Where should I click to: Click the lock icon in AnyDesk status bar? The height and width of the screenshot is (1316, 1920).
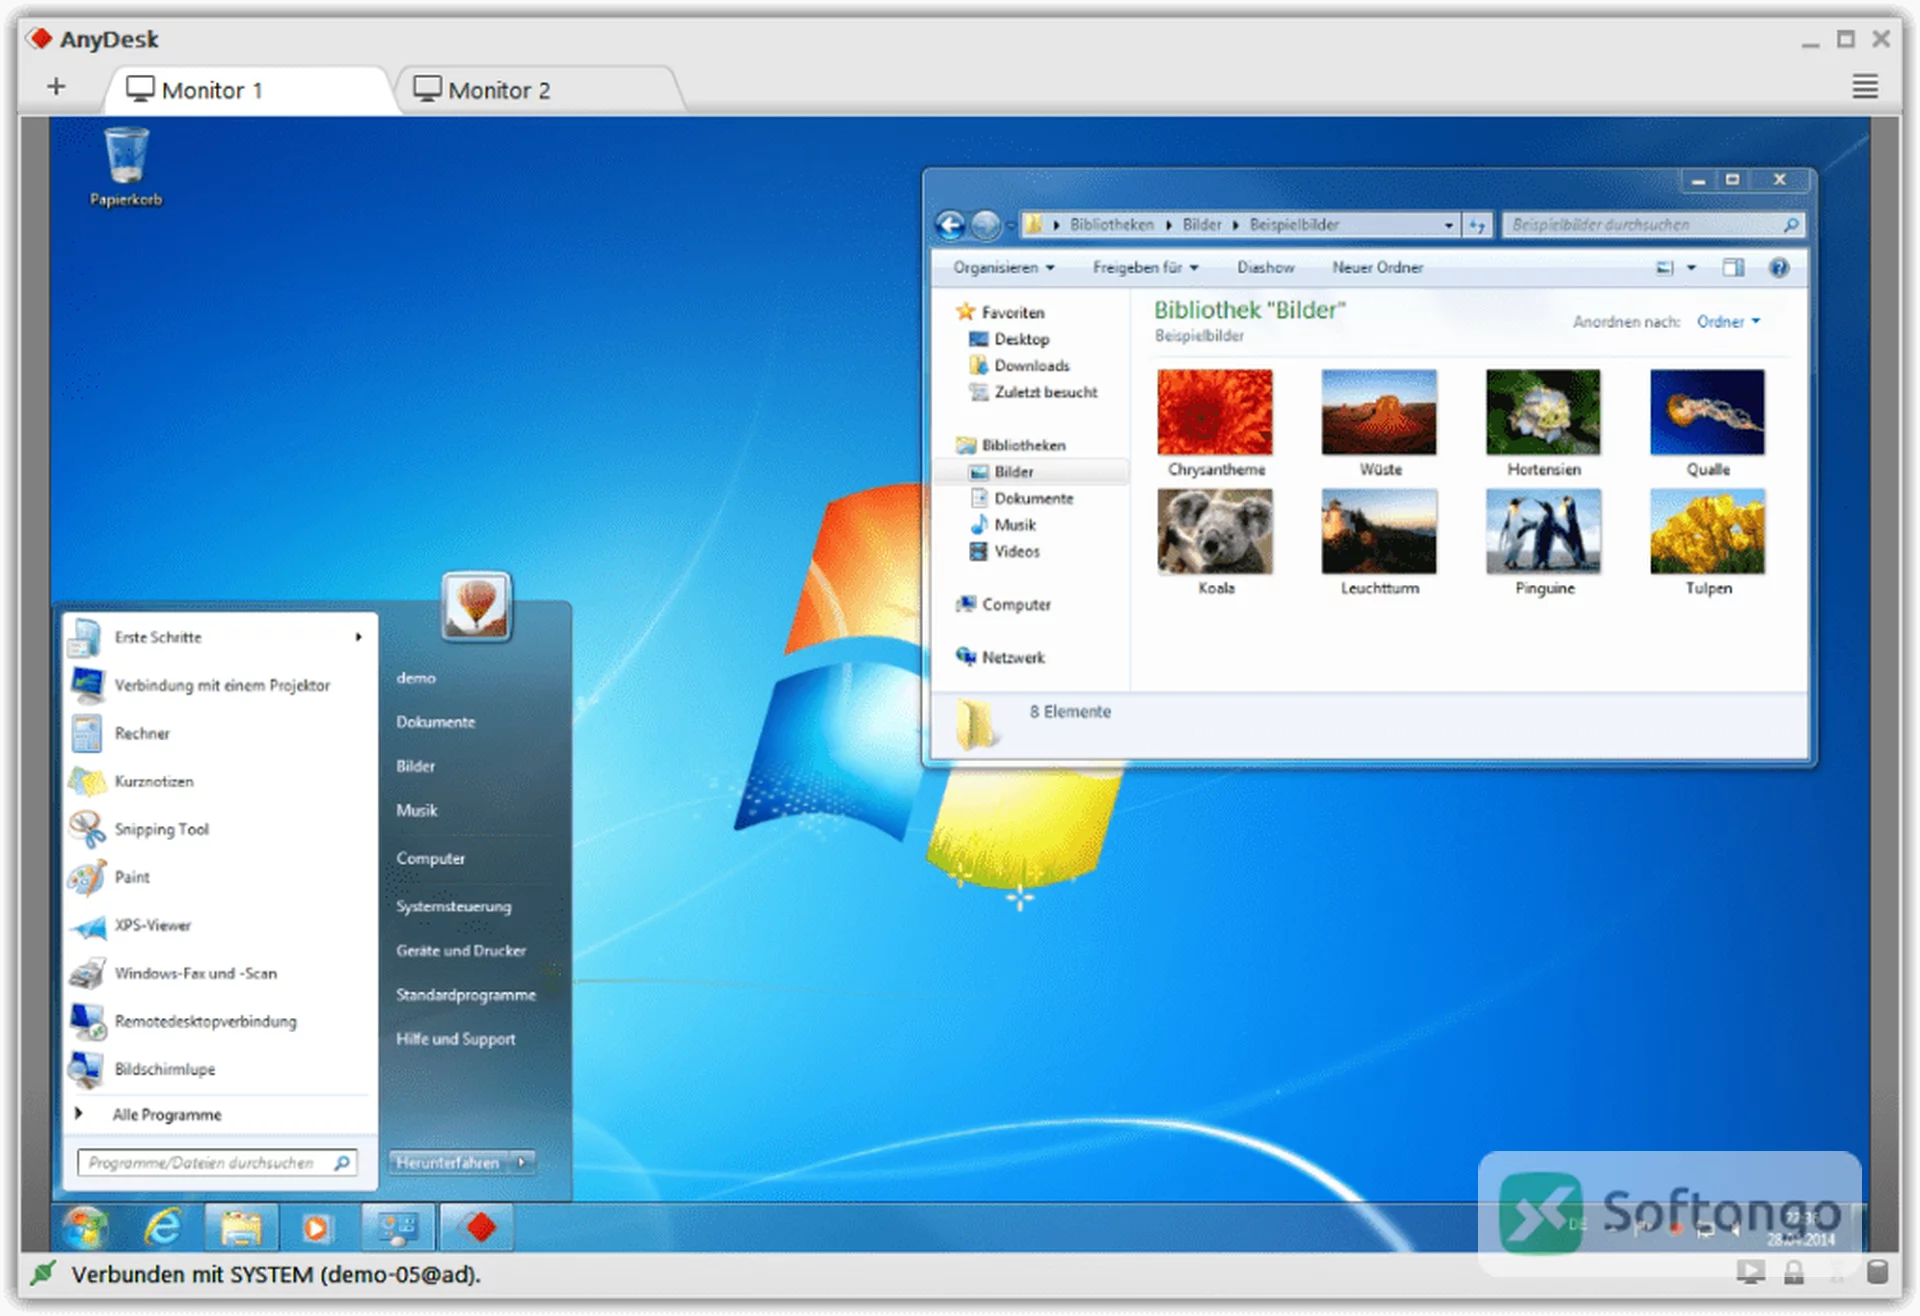click(1794, 1272)
